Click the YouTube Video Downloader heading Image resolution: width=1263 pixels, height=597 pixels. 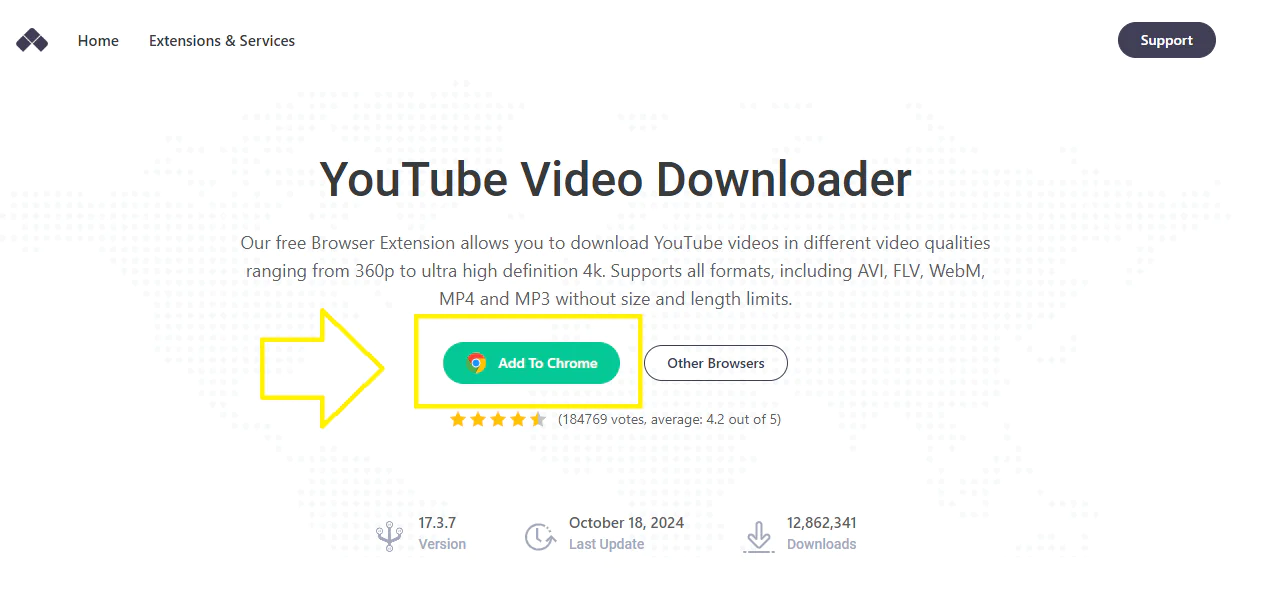point(616,180)
